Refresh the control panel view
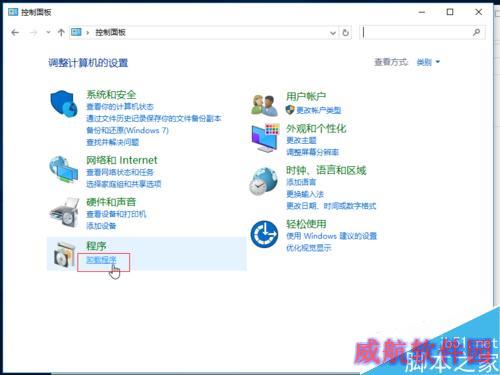Image resolution: width=500 pixels, height=375 pixels. pyautogui.click(x=346, y=33)
